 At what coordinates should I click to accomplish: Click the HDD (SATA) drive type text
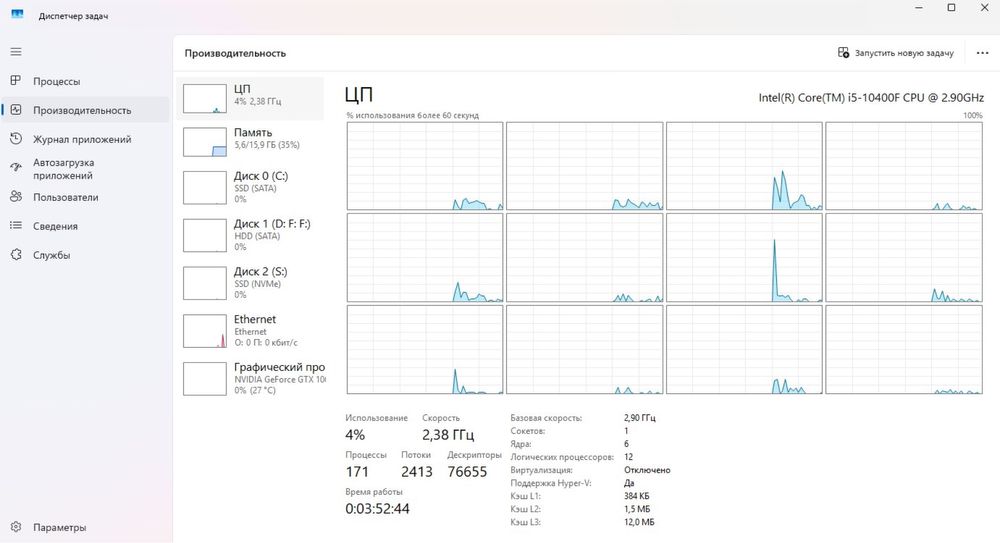[x=256, y=236]
